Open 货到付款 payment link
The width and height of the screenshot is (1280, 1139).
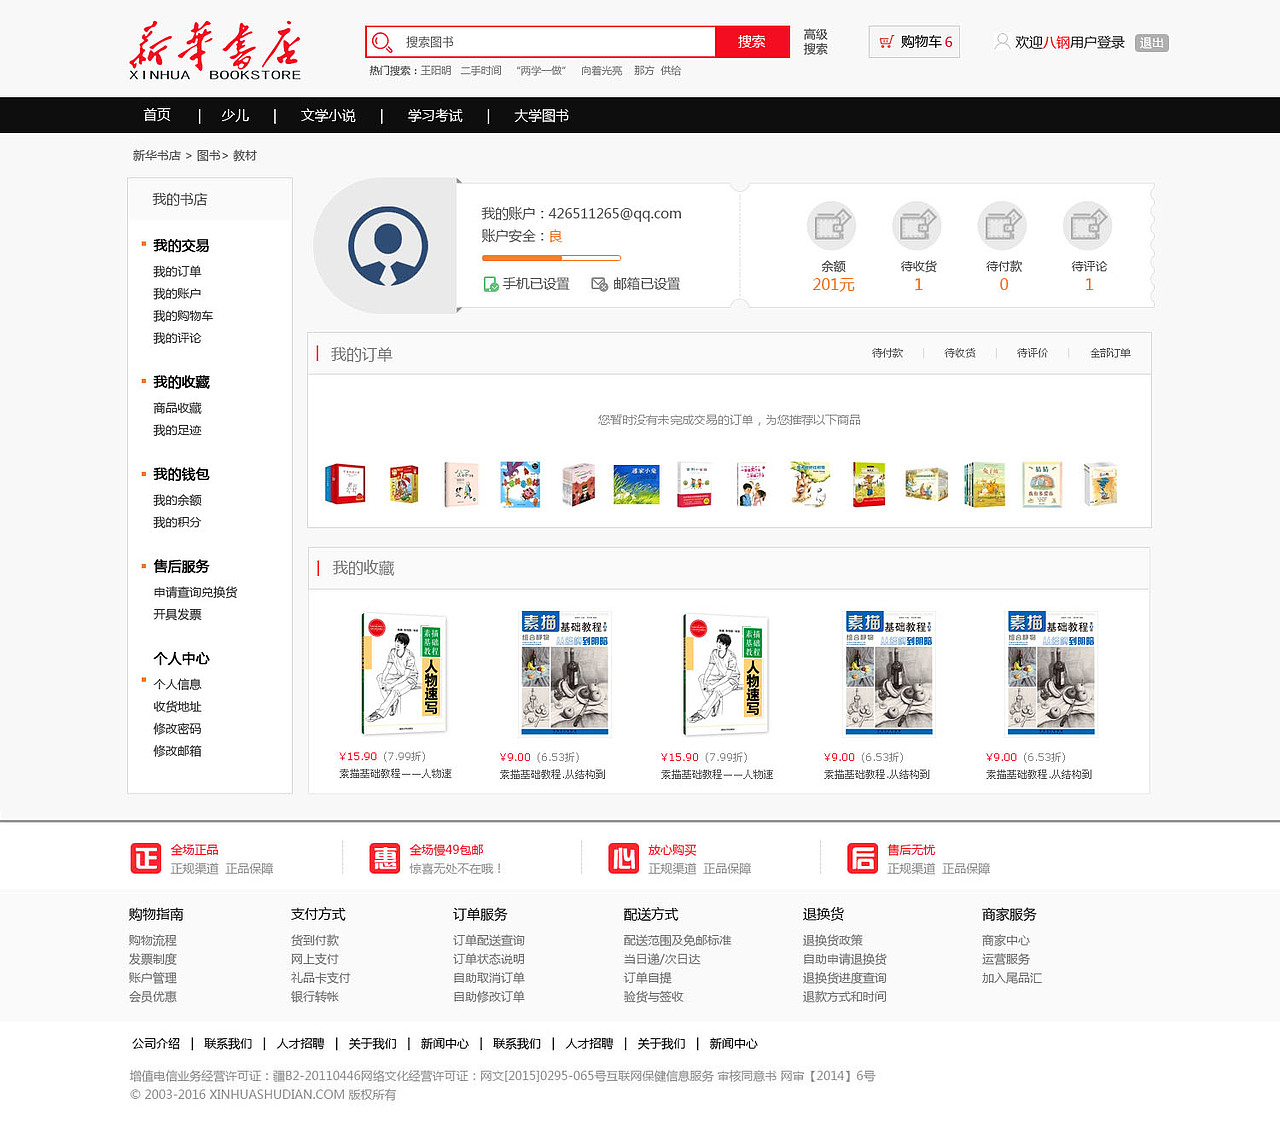pyautogui.click(x=314, y=940)
